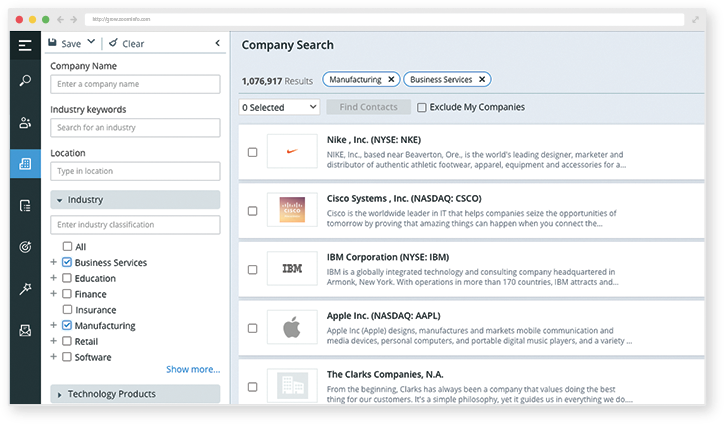Uncheck the Manufacturing checkbox
Image resolution: width=724 pixels, height=424 pixels.
point(67,325)
